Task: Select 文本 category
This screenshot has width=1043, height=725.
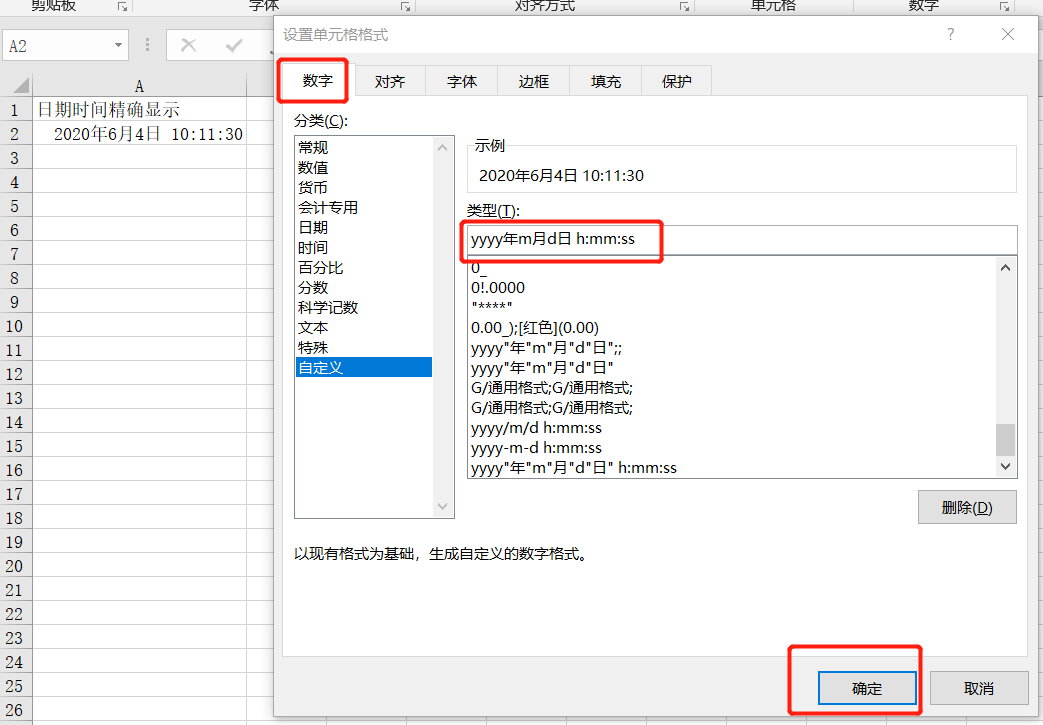Action: click(x=364, y=327)
